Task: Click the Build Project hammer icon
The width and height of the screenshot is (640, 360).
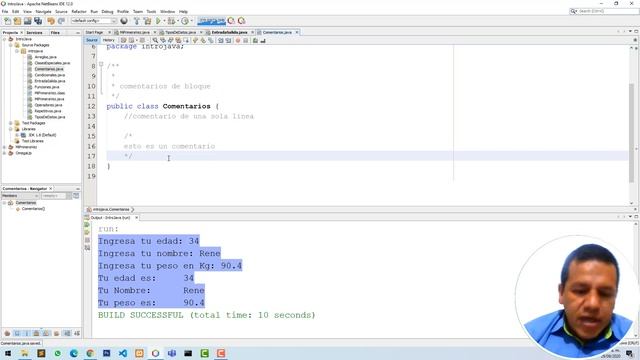Action: click(137, 21)
